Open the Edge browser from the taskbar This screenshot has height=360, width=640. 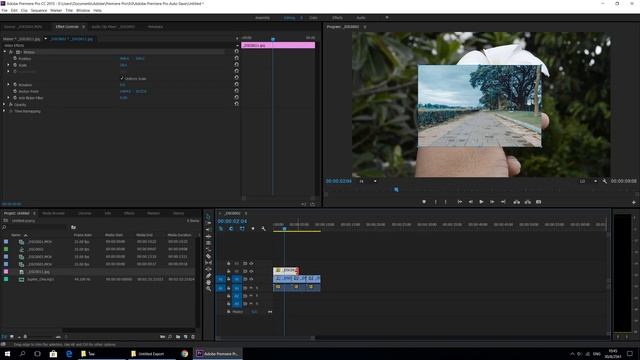[69, 353]
